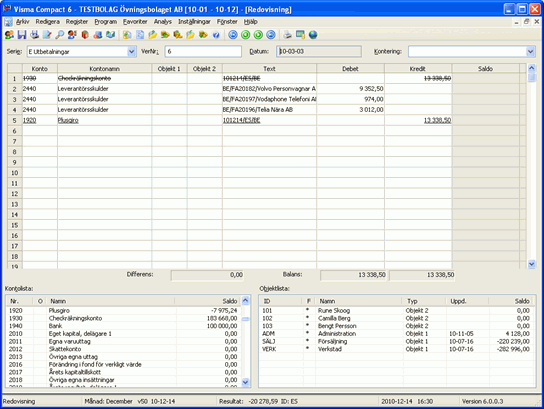Click row header number 6 in grid
The width and height of the screenshot is (544, 409).
point(15,131)
